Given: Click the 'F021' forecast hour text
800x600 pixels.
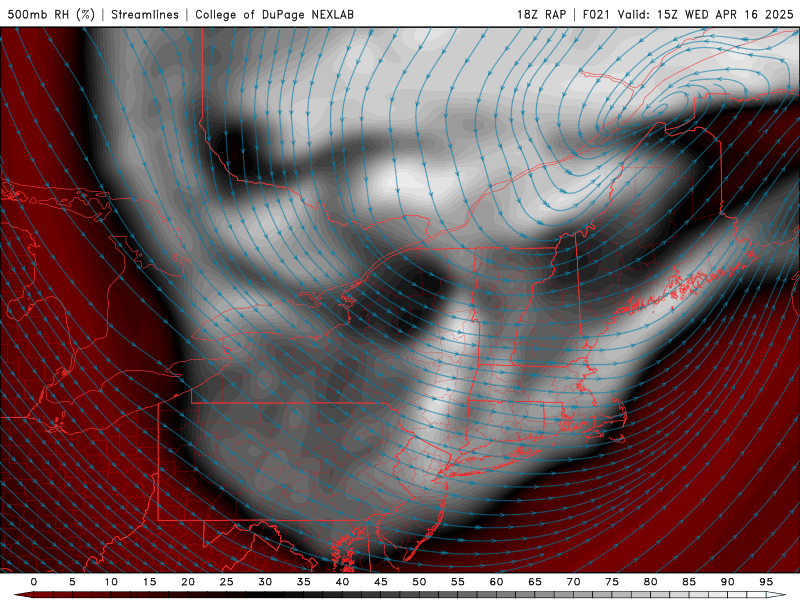Looking at the screenshot, I should (x=596, y=14).
